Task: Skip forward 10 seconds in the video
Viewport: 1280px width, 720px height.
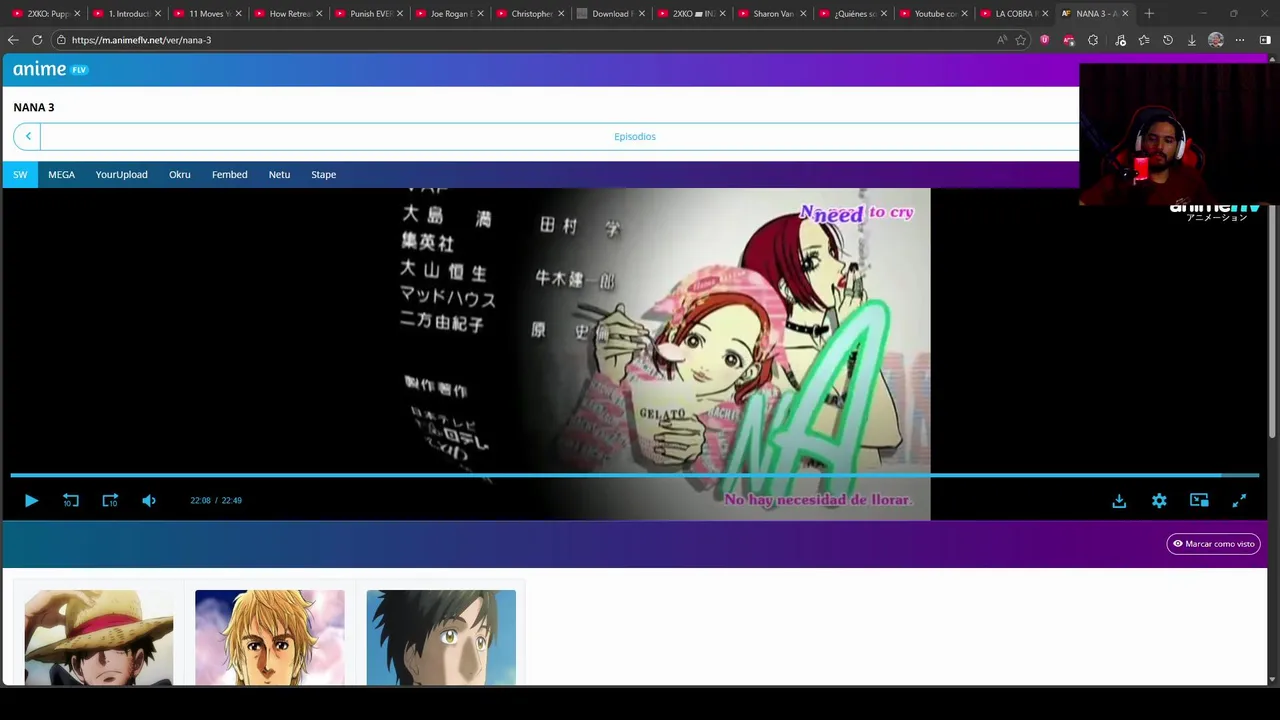Action: click(110, 500)
